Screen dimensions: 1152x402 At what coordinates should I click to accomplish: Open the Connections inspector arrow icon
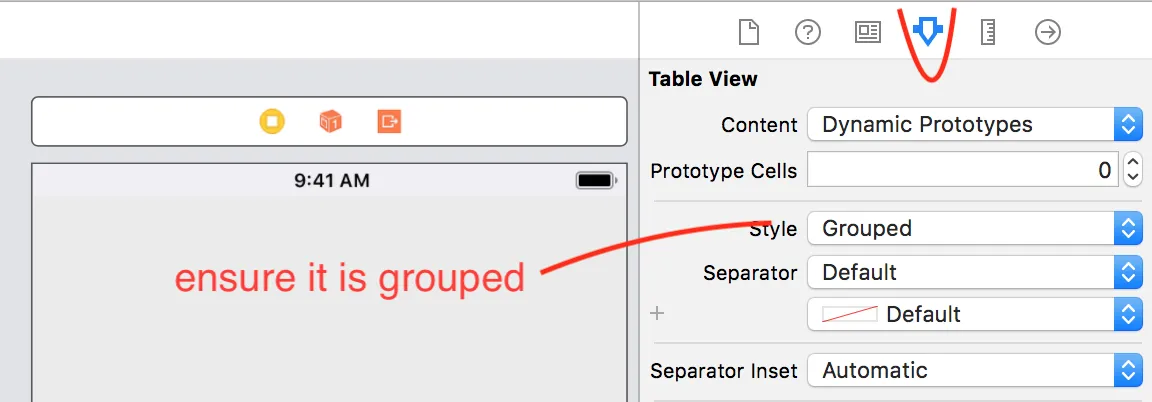tap(1047, 33)
